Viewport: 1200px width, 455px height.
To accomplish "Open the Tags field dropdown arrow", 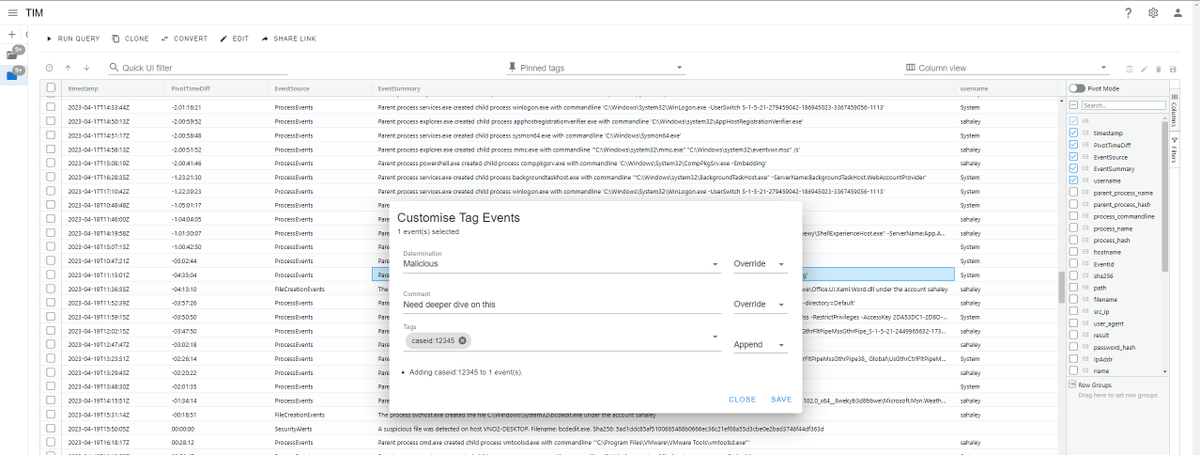I will [715, 337].
